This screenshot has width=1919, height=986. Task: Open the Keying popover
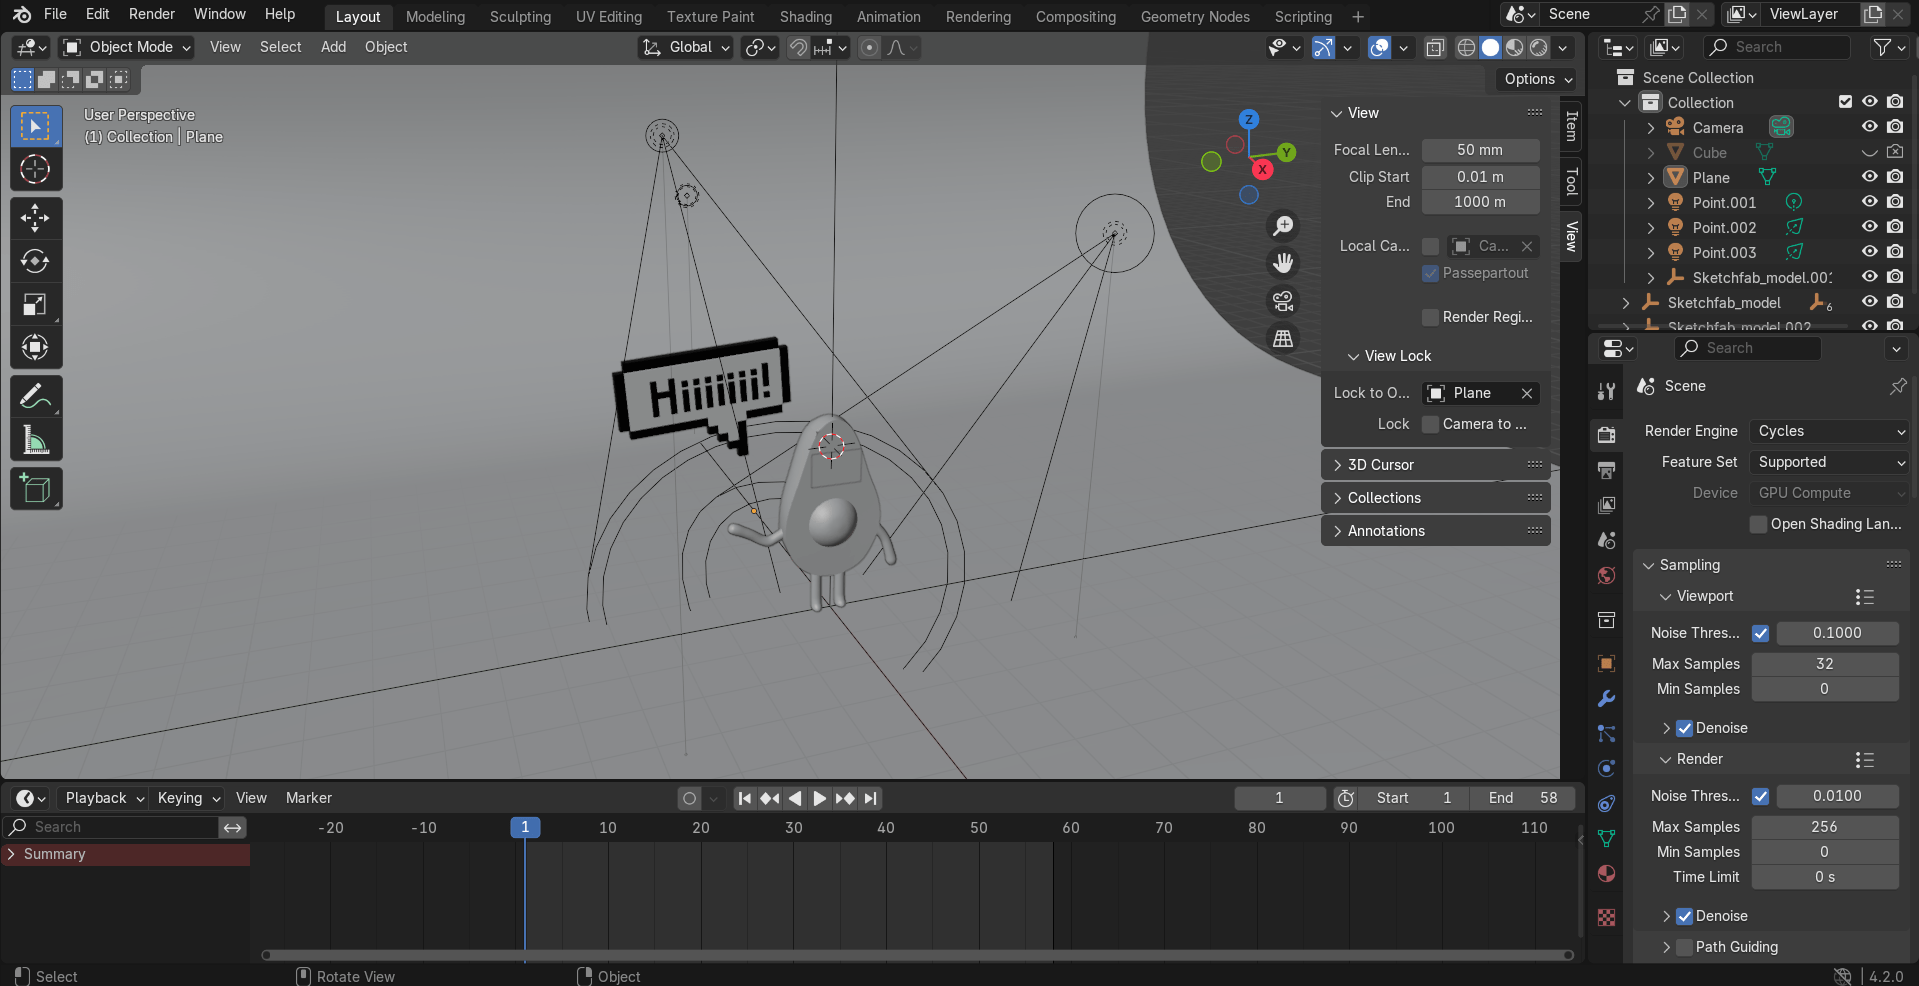coord(188,798)
